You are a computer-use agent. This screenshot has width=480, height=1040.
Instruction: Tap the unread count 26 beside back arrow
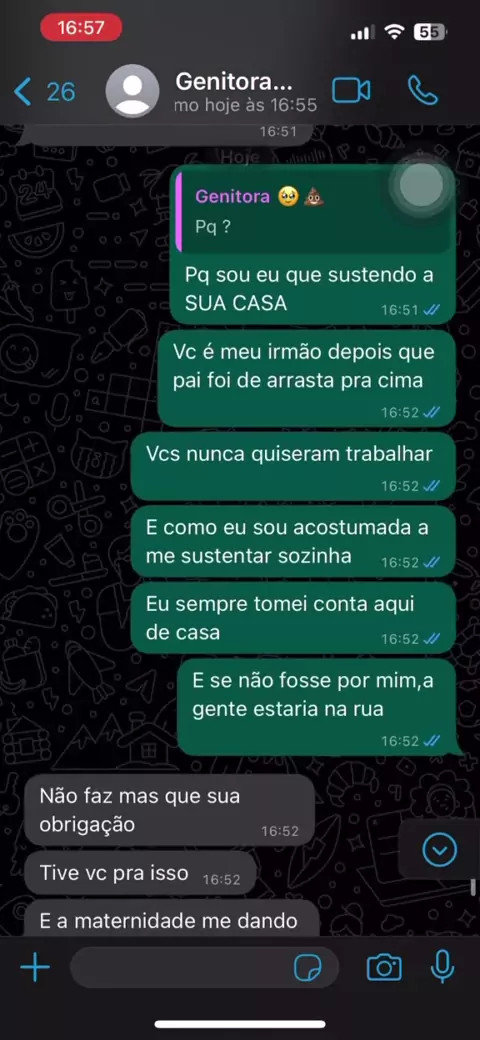60,92
